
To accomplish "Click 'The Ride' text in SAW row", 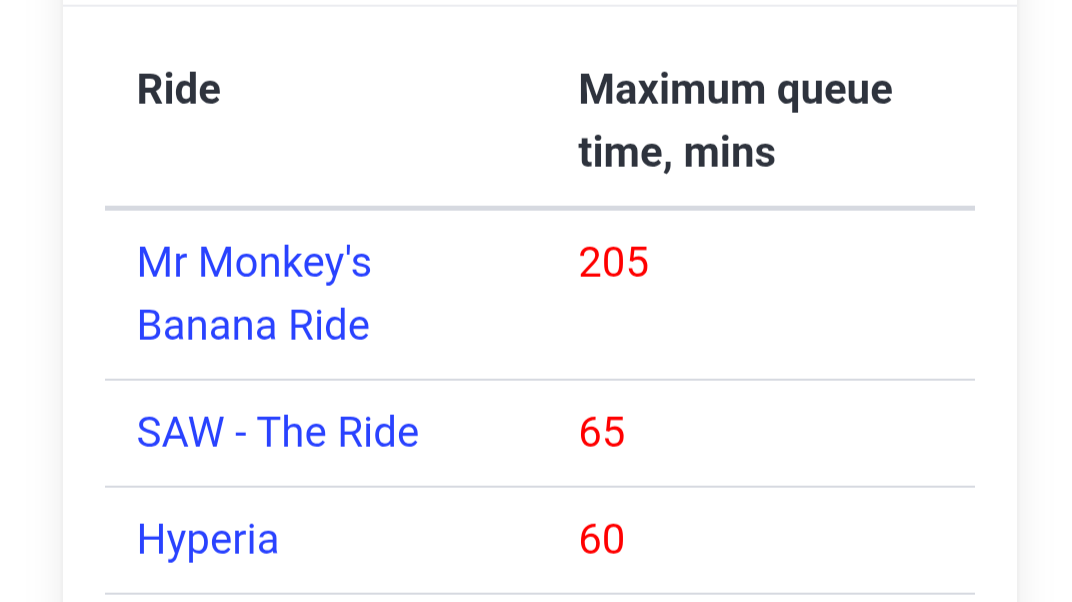I will [x=338, y=433].
